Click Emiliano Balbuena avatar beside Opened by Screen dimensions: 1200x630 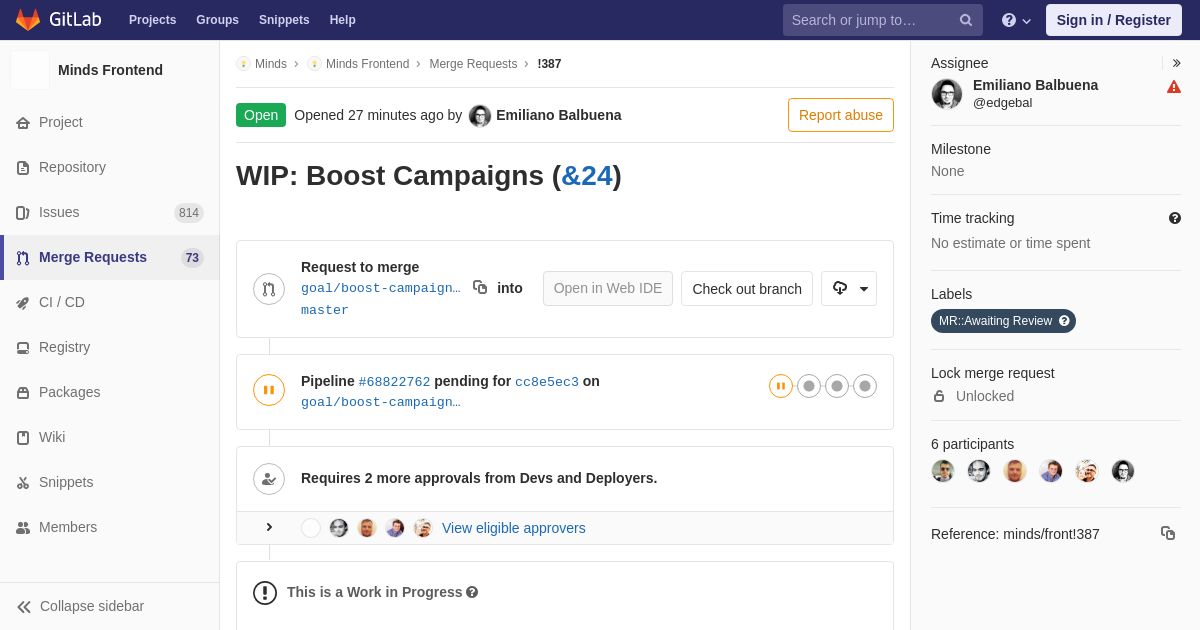click(480, 116)
